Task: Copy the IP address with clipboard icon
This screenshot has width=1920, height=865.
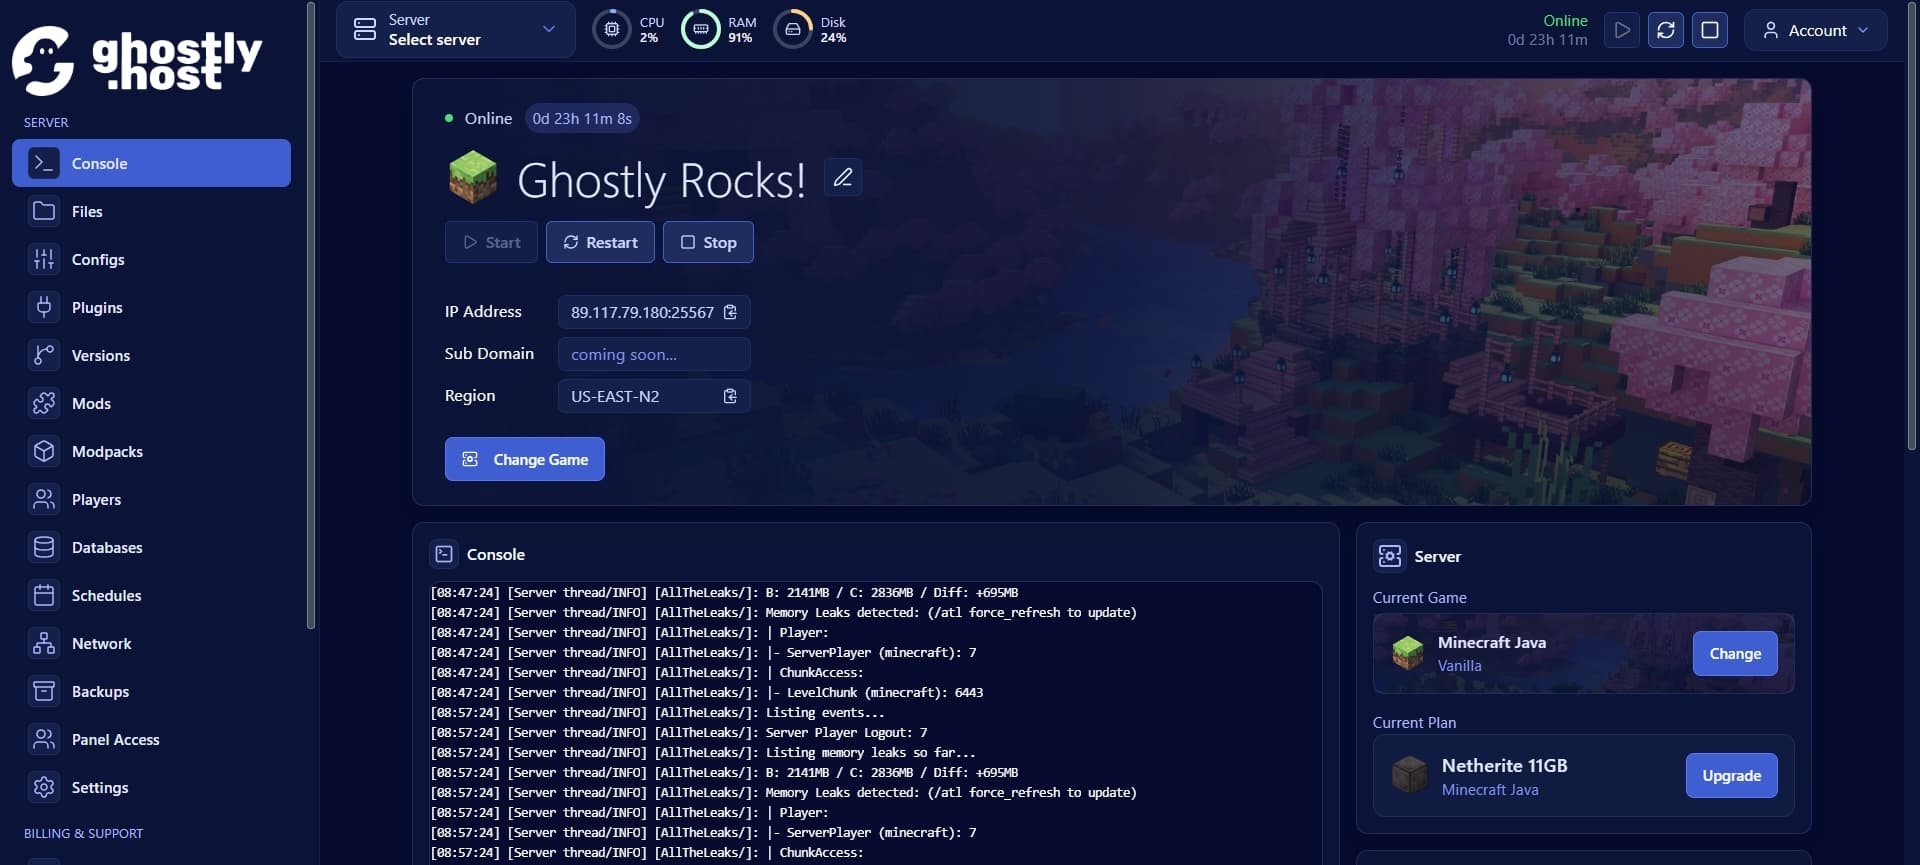Action: click(x=730, y=312)
